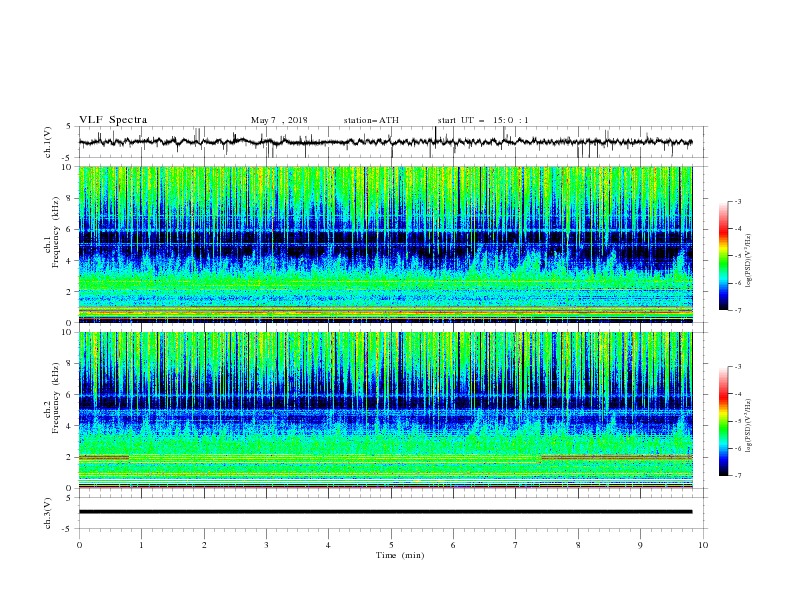
Task: Click the ch.1 spectrogram "4" kHz tick
Action: [70, 261]
